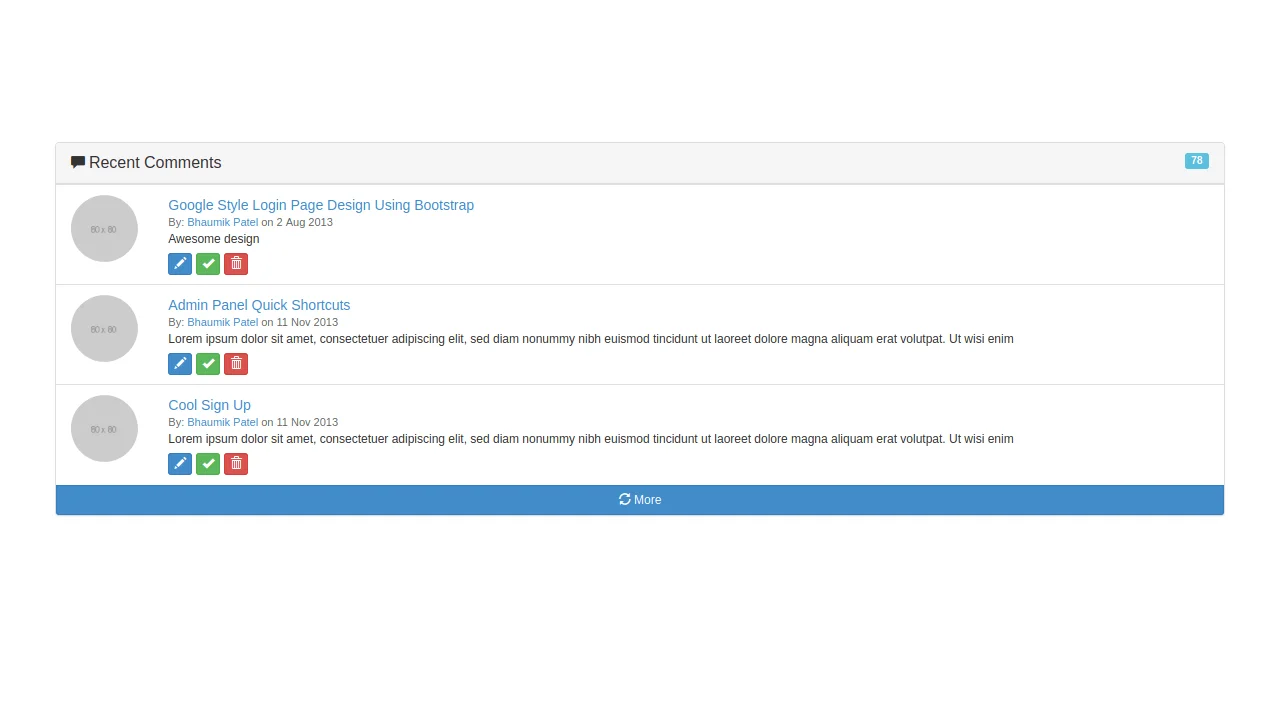Click the refresh icon inside the More button
The height and width of the screenshot is (720, 1280).
[x=625, y=500]
